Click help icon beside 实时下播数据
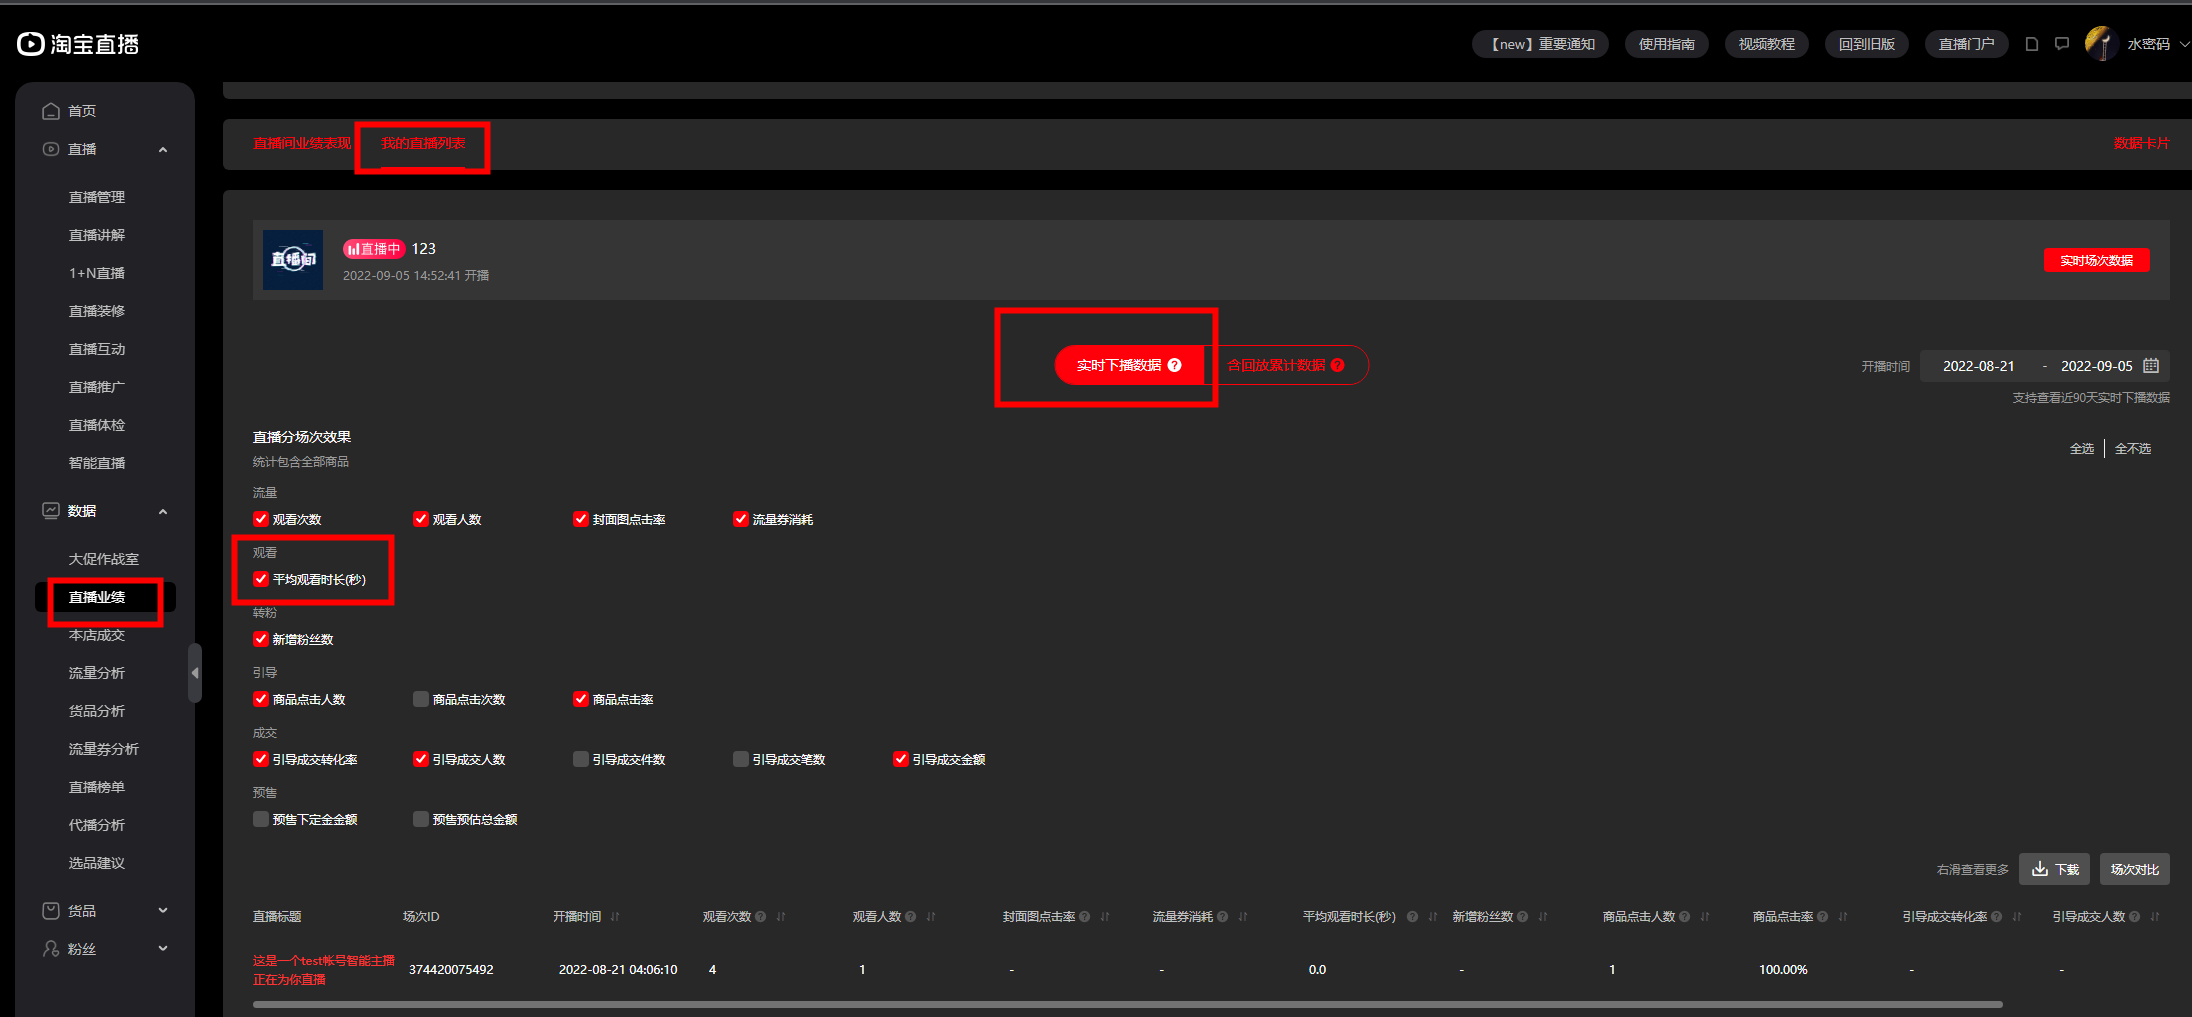This screenshot has height=1017, width=2192. click(x=1175, y=365)
